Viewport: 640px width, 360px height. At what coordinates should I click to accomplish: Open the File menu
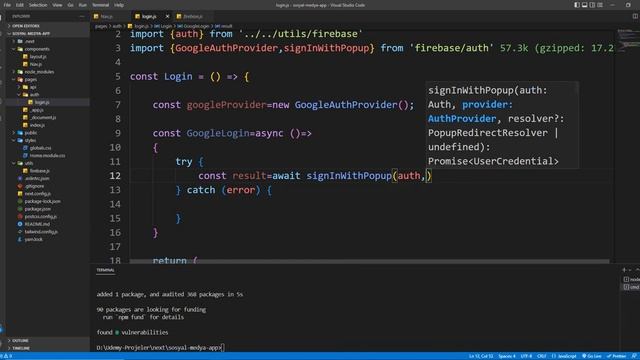click(x=7, y=5)
